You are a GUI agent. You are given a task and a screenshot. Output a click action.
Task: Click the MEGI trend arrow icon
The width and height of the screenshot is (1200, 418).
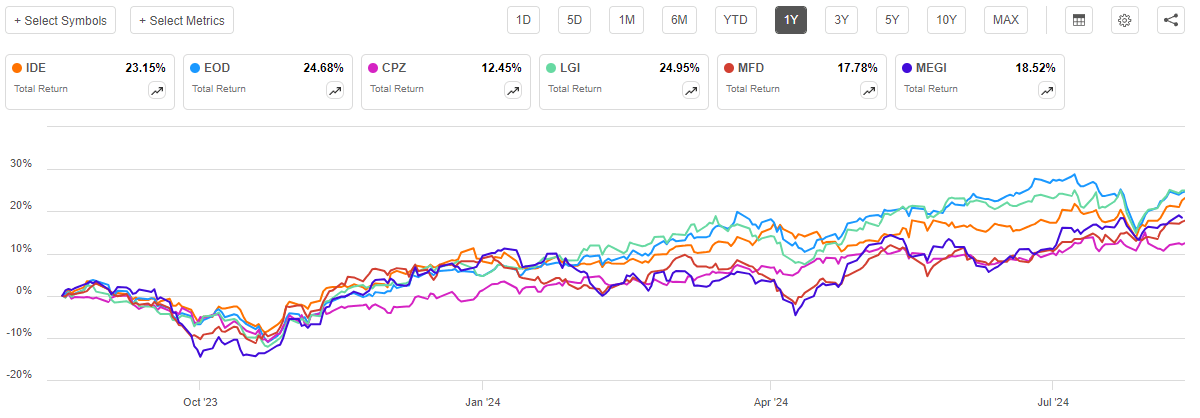[x=1047, y=90]
